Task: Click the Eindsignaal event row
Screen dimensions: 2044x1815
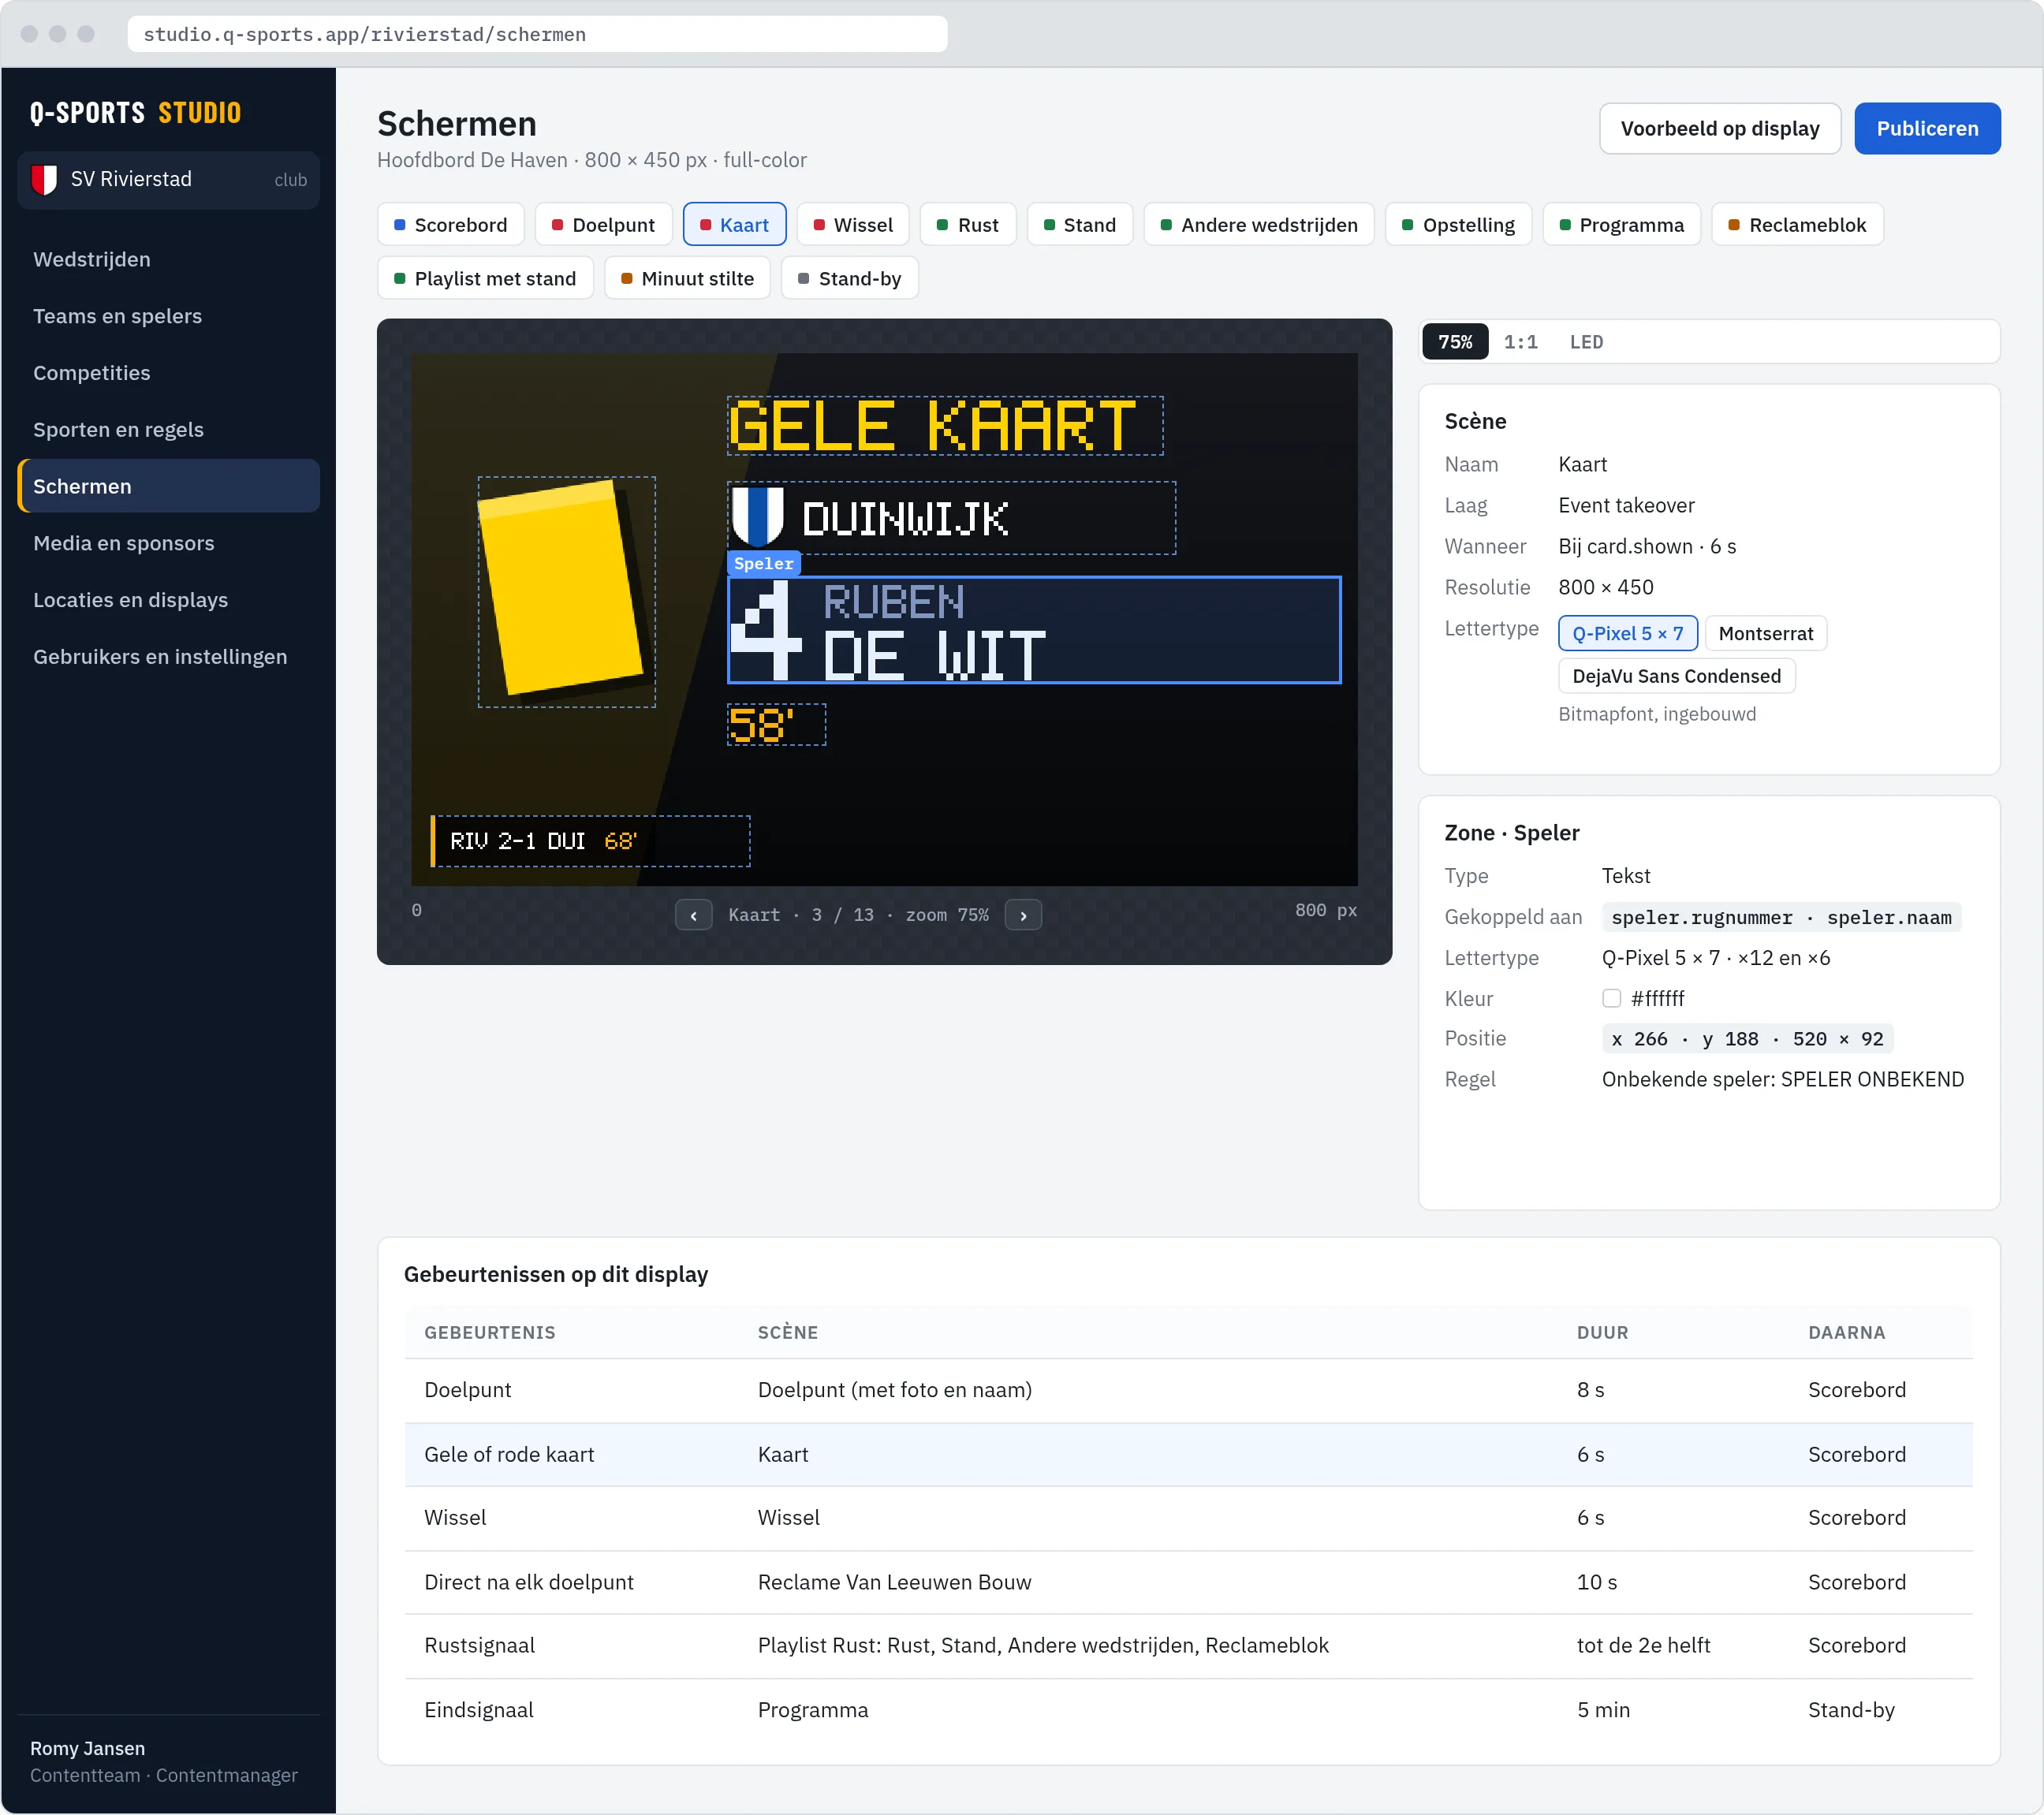Action: [1188, 1710]
